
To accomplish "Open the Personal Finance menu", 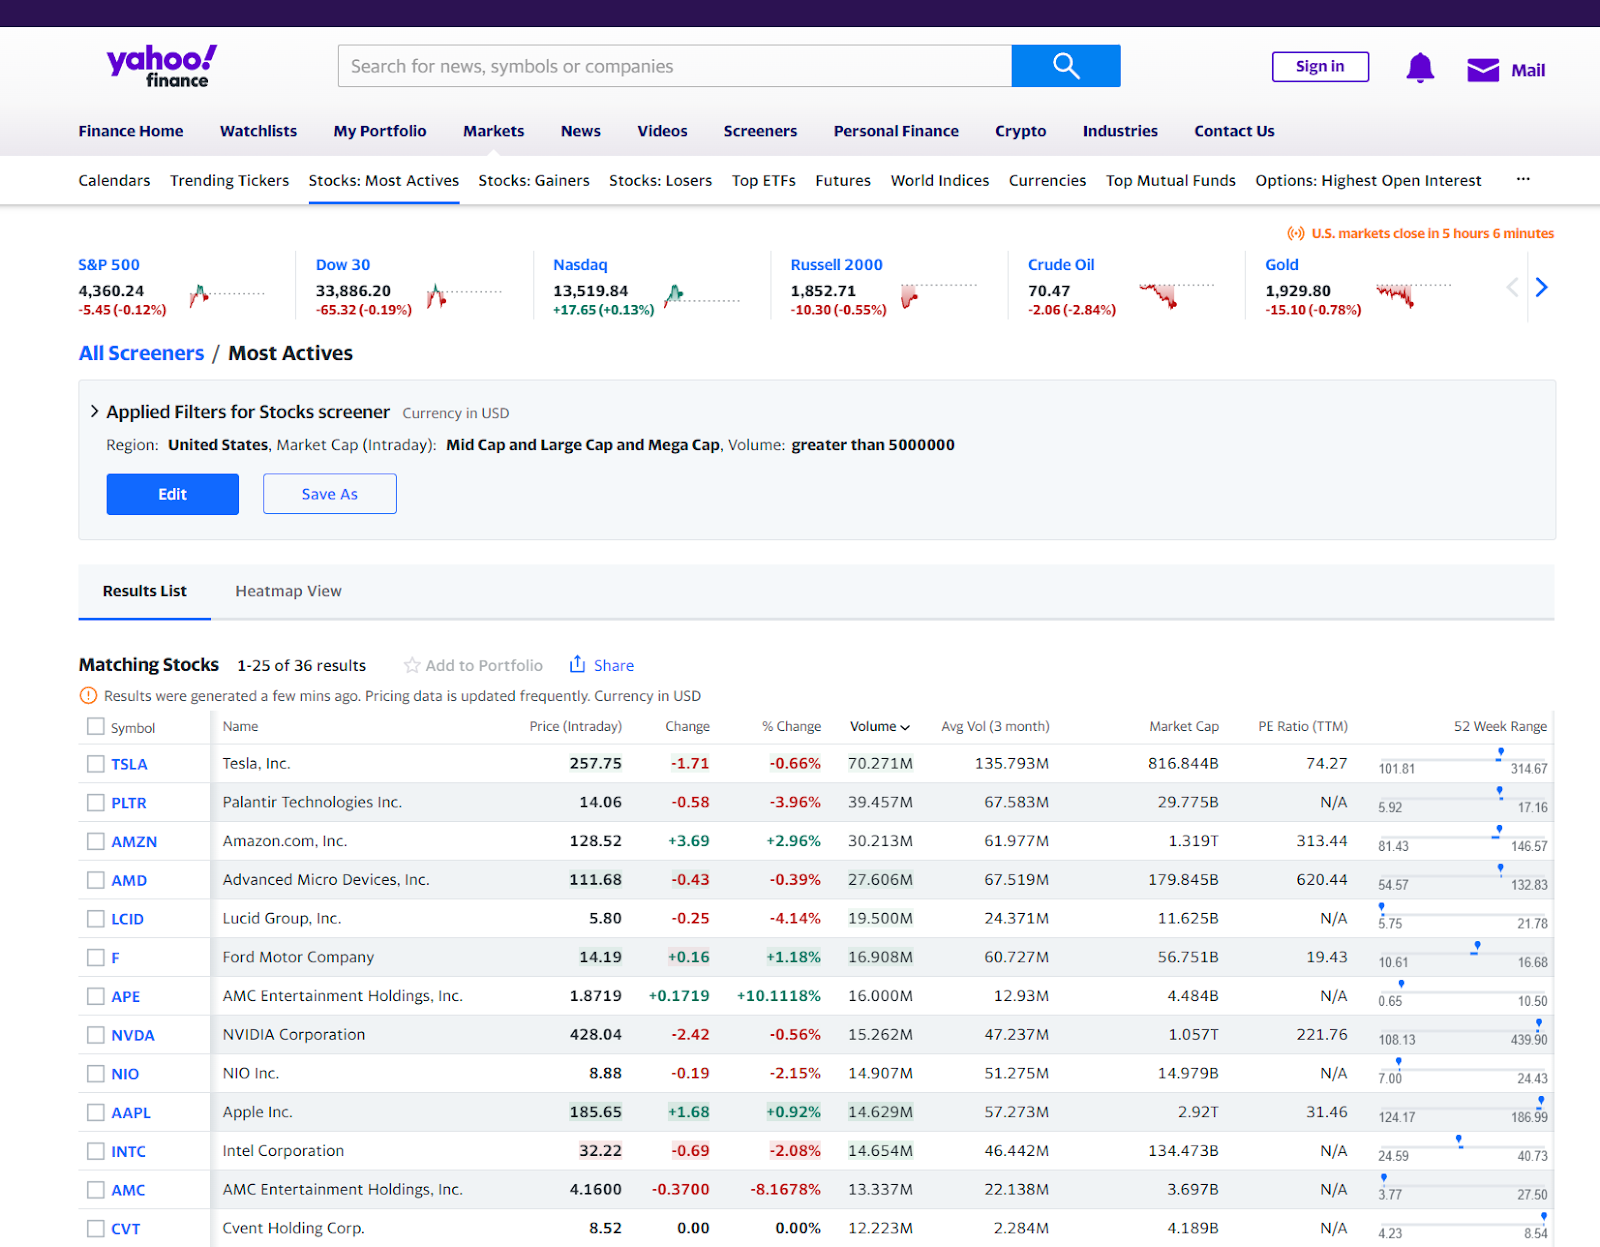I will (x=896, y=131).
